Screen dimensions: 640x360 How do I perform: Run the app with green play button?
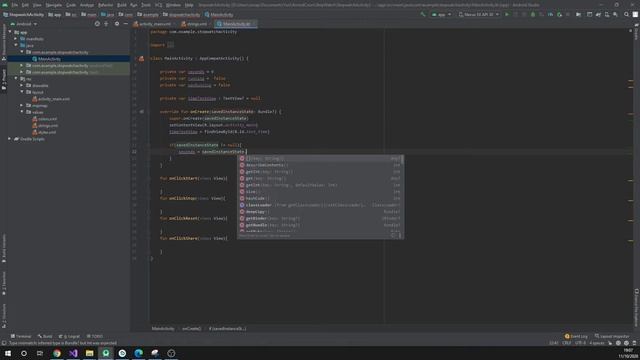(x=507, y=14)
